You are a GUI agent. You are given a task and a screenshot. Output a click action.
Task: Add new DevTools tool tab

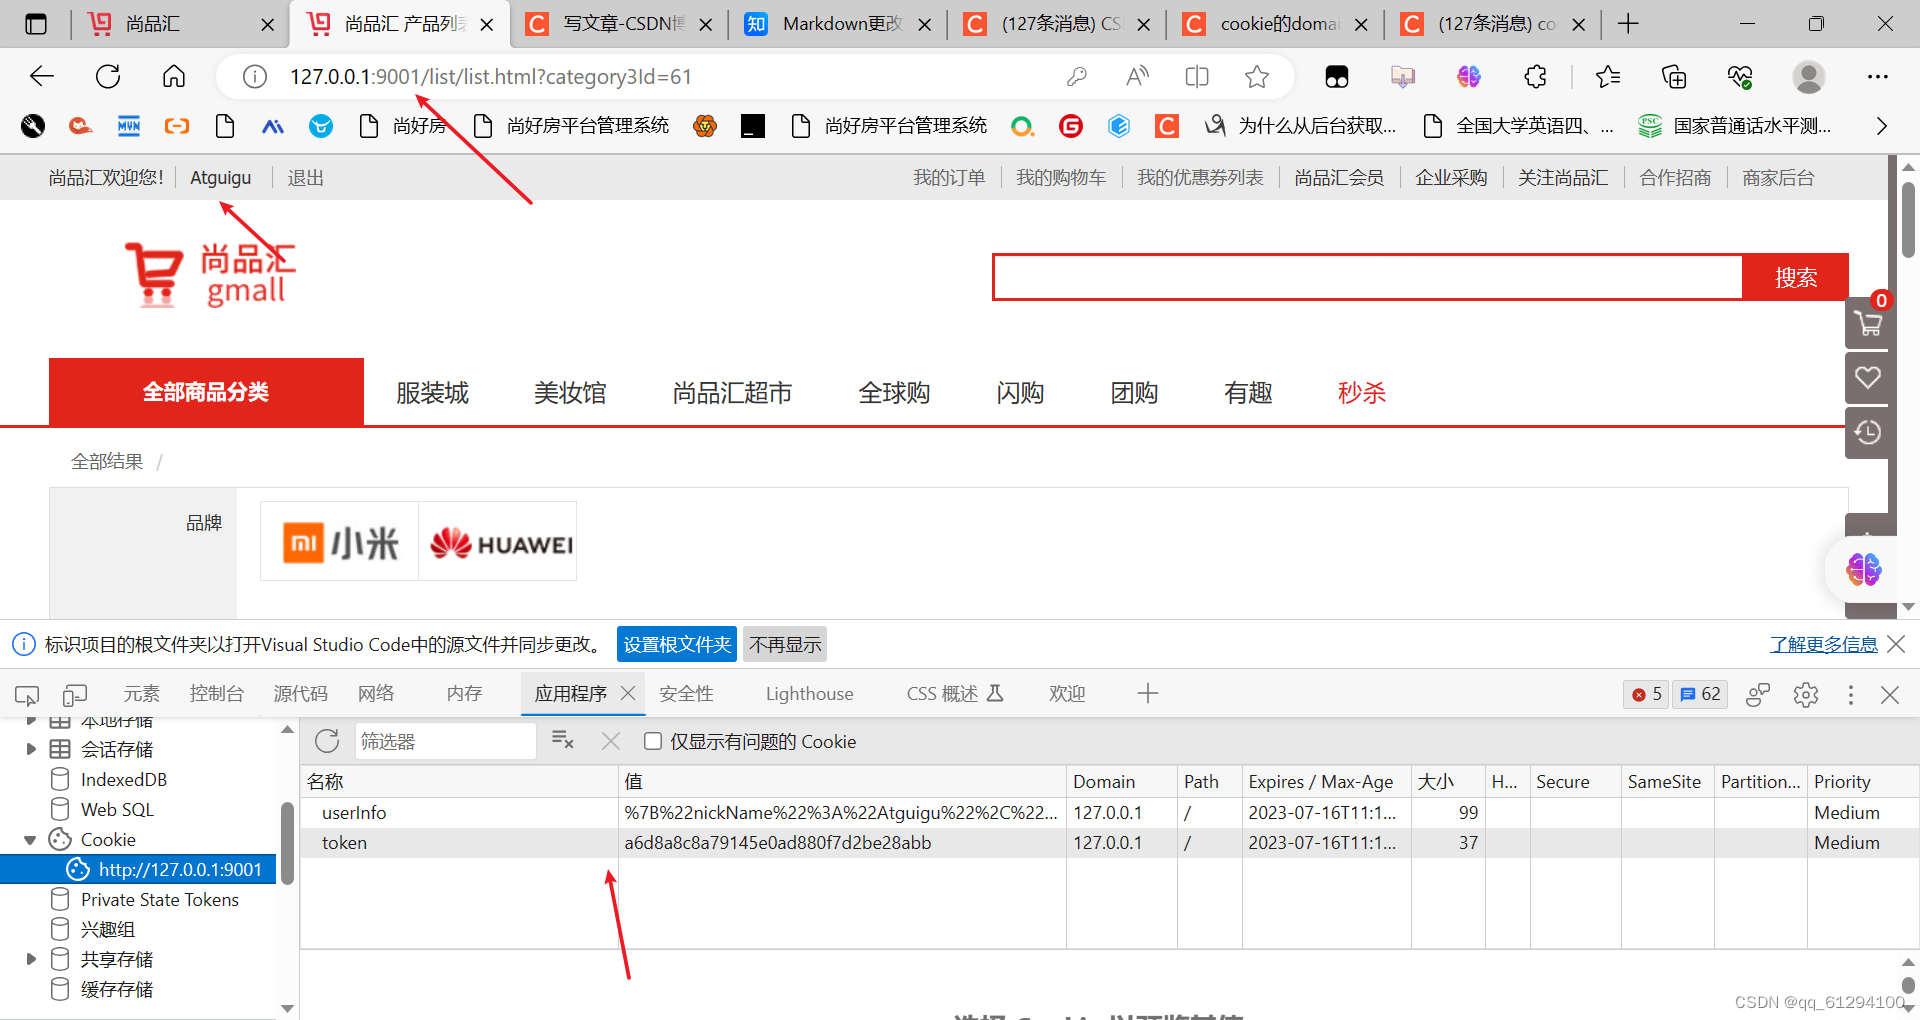1148,694
